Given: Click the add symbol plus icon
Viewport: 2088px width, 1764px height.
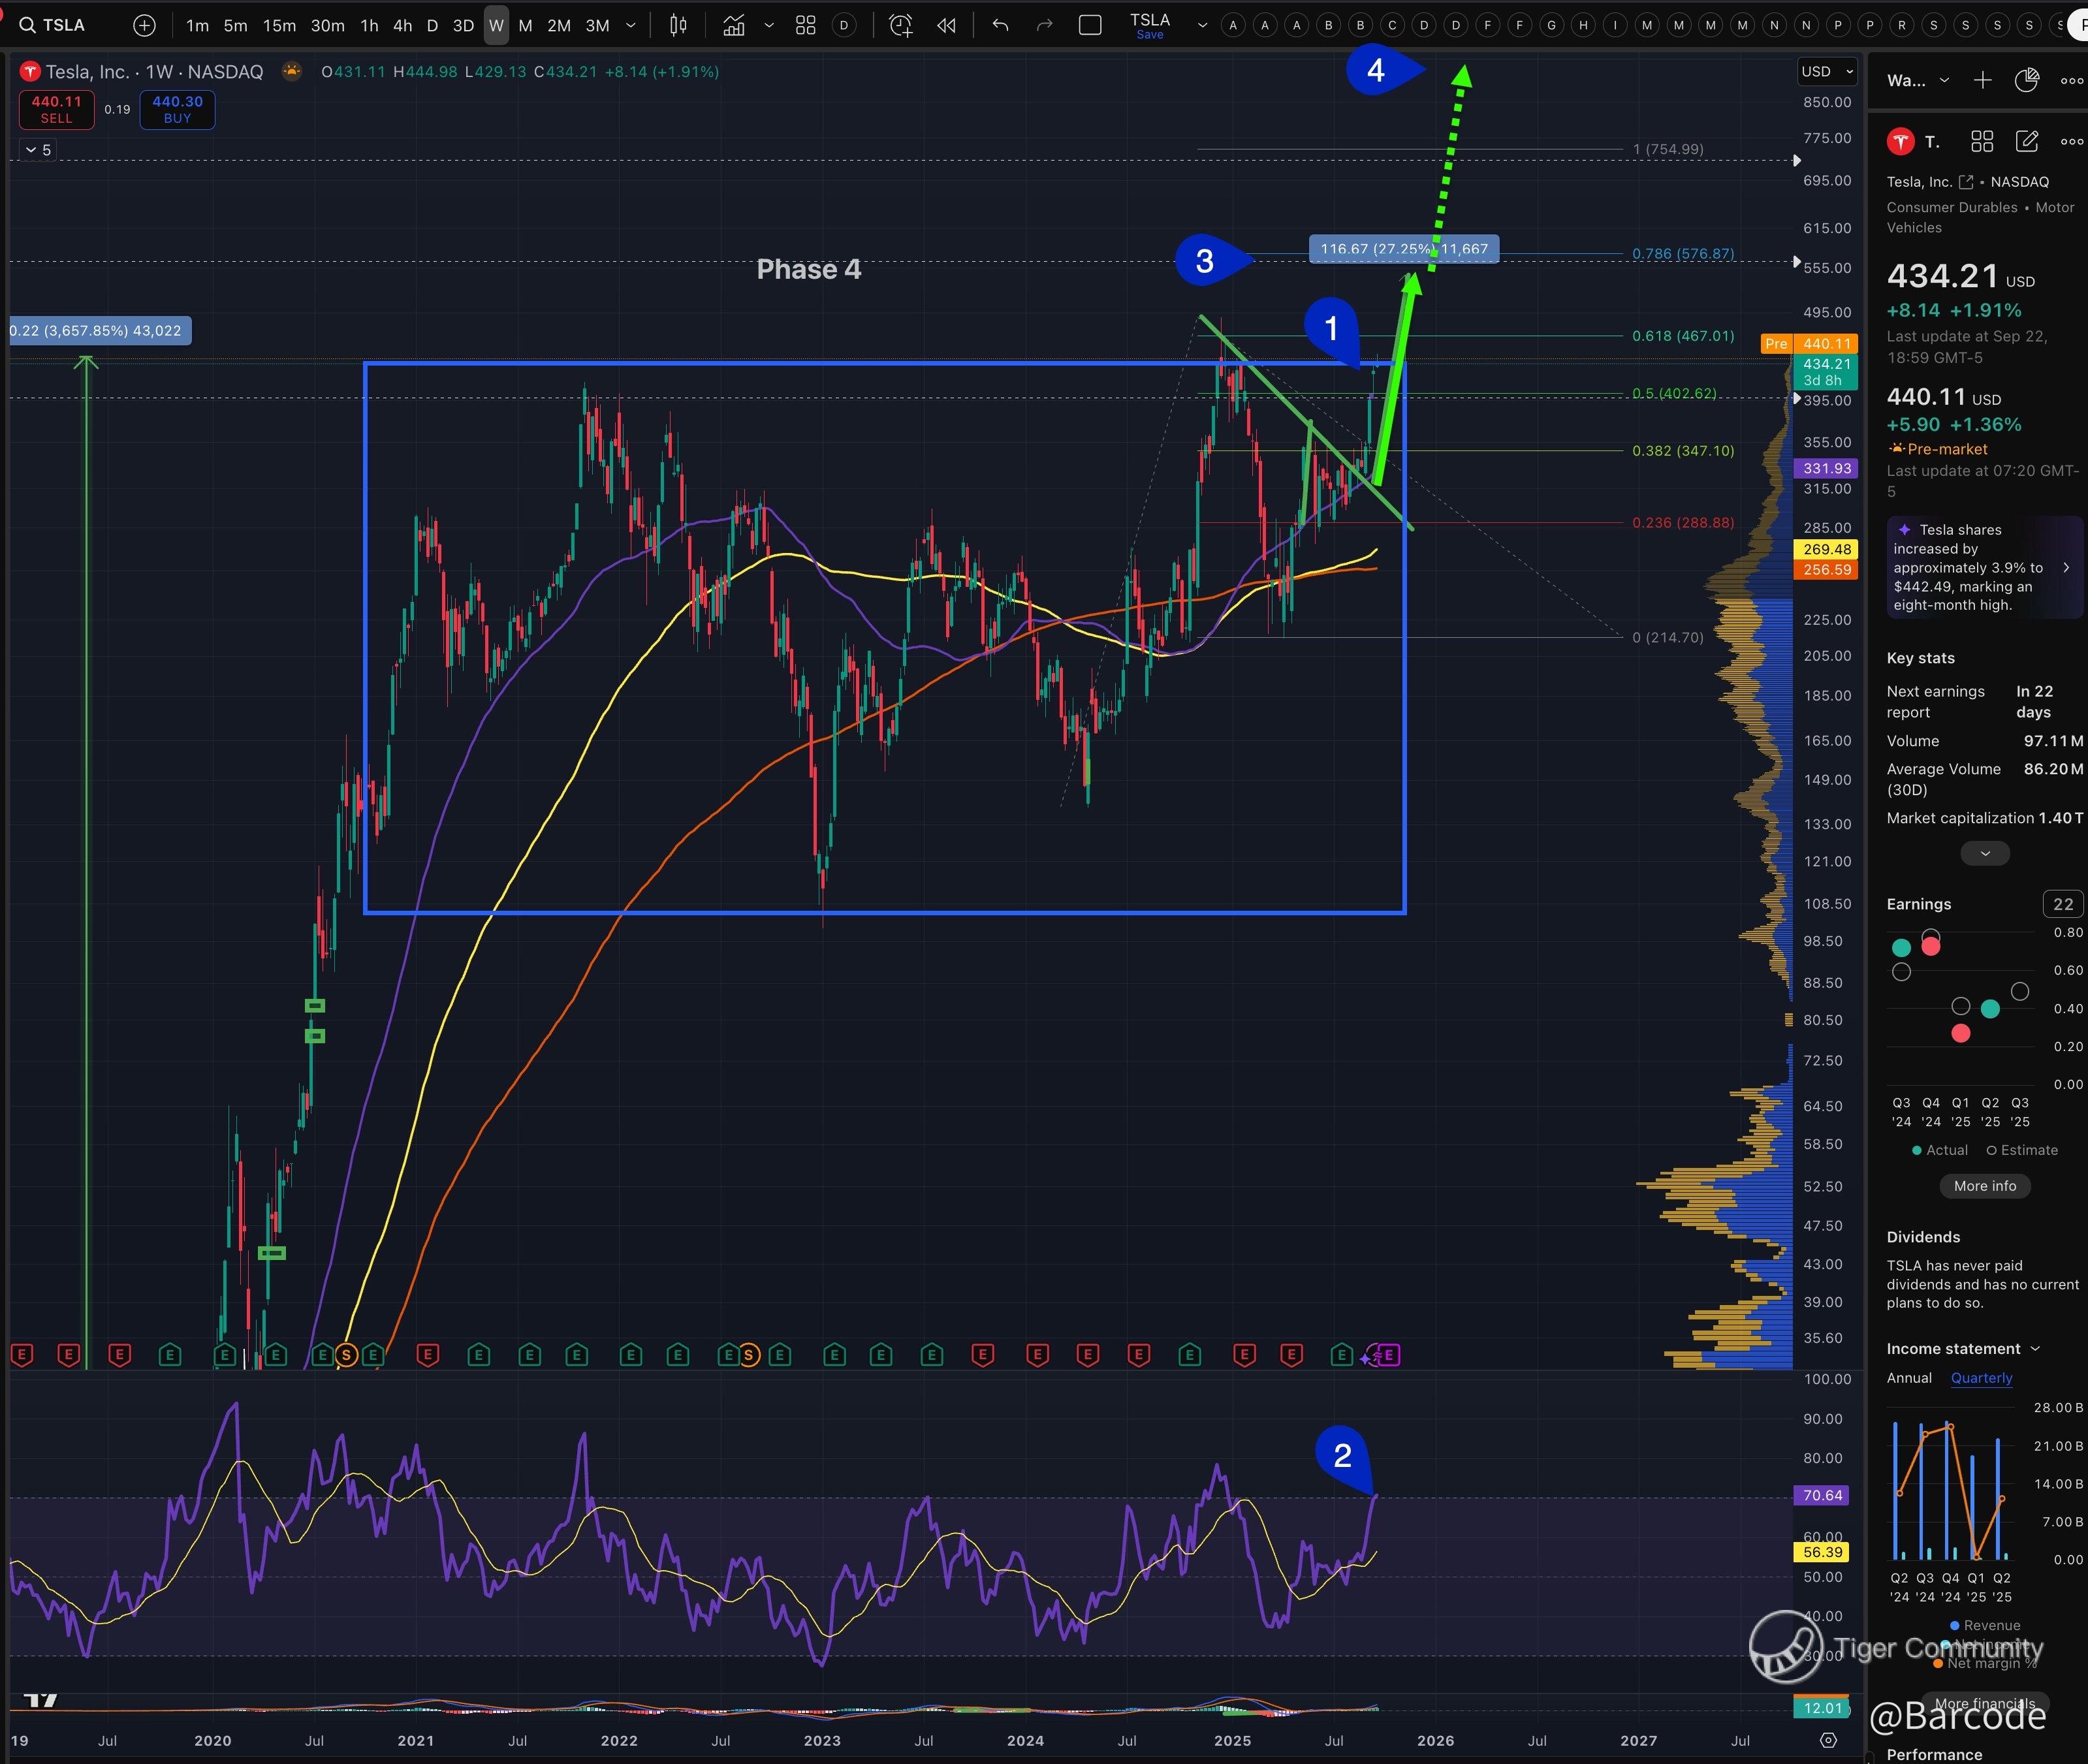Looking at the screenshot, I should pyautogui.click(x=144, y=25).
